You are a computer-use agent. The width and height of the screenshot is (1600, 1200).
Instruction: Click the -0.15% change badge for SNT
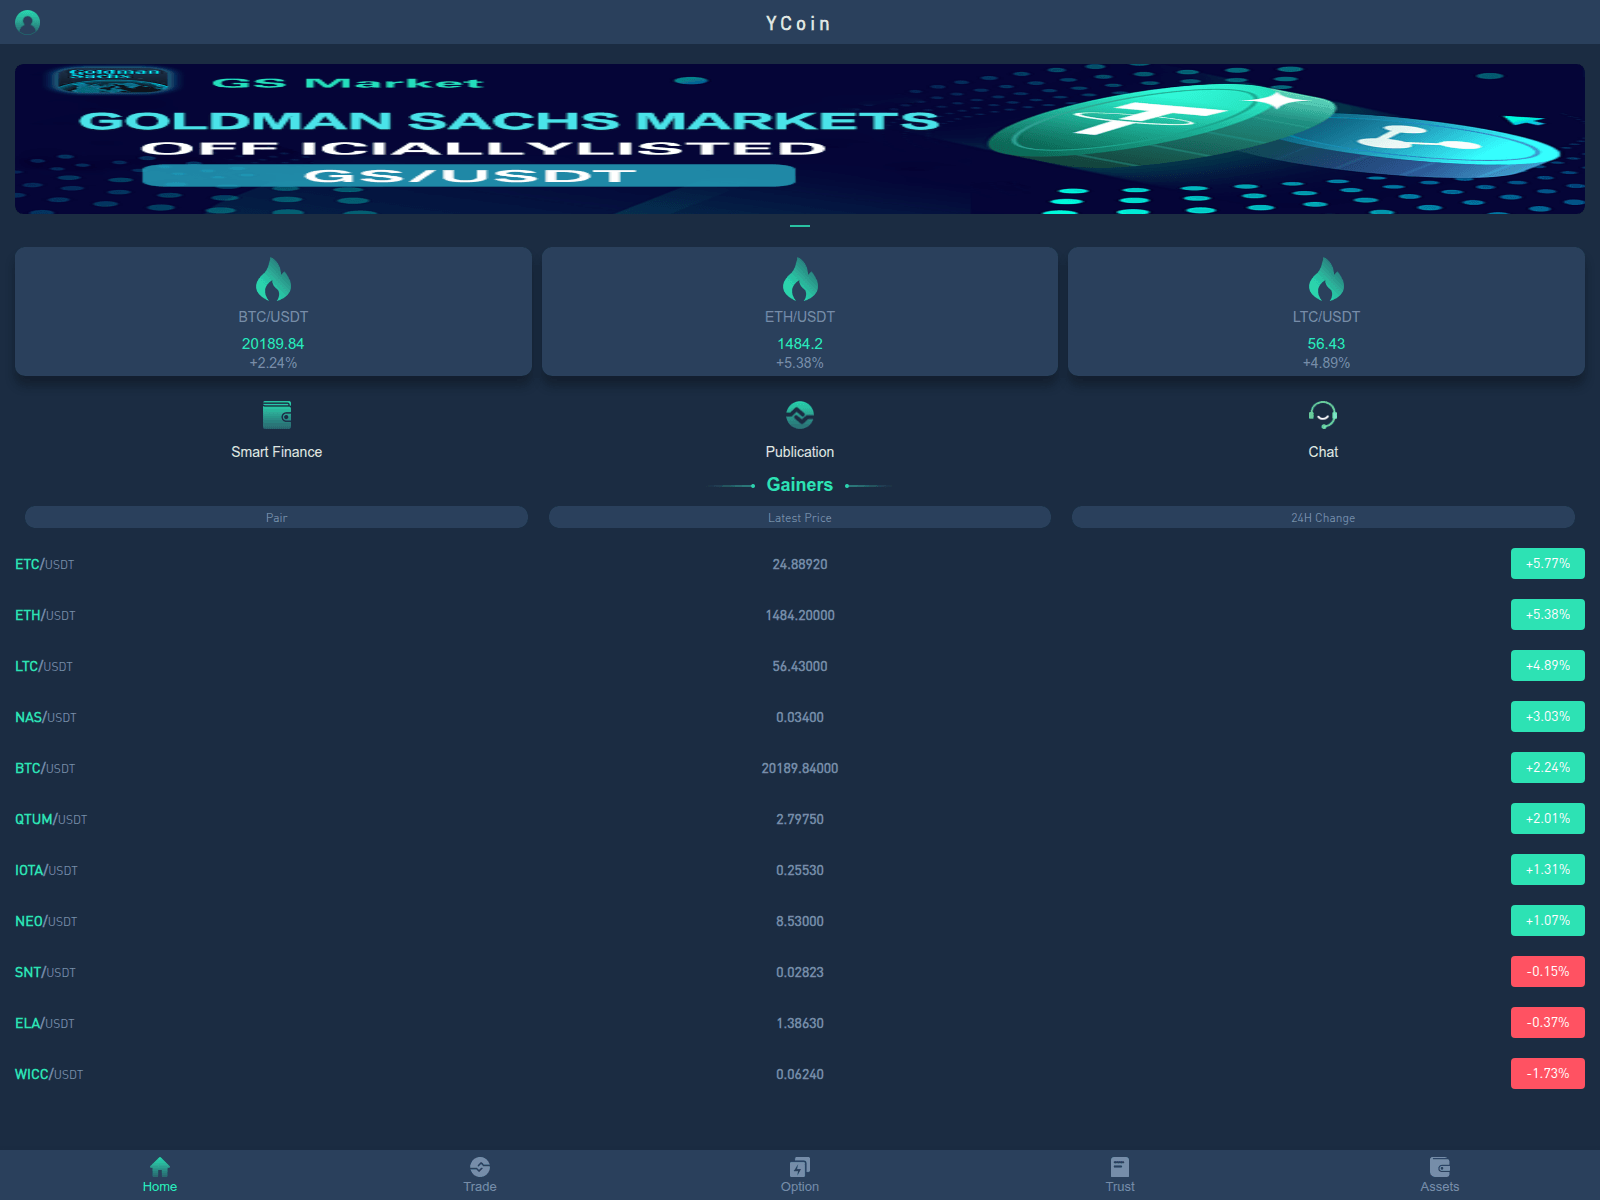point(1548,972)
